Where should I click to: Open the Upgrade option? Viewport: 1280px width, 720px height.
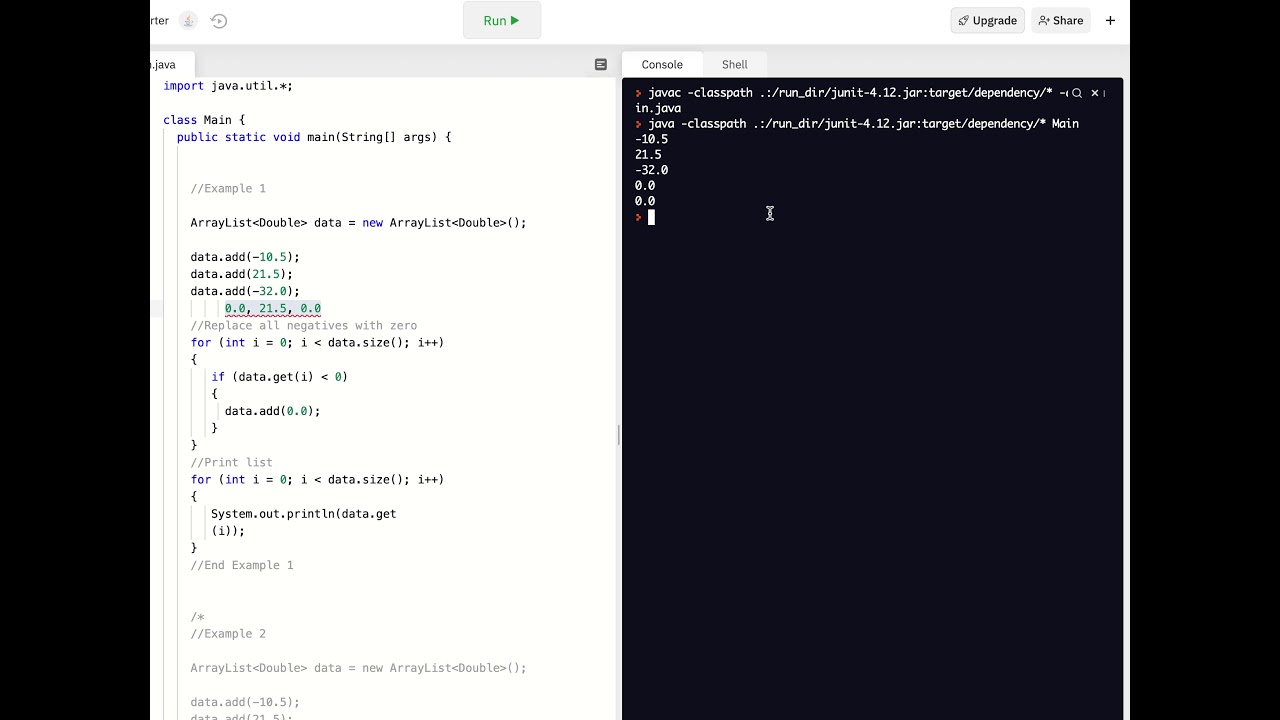987,20
